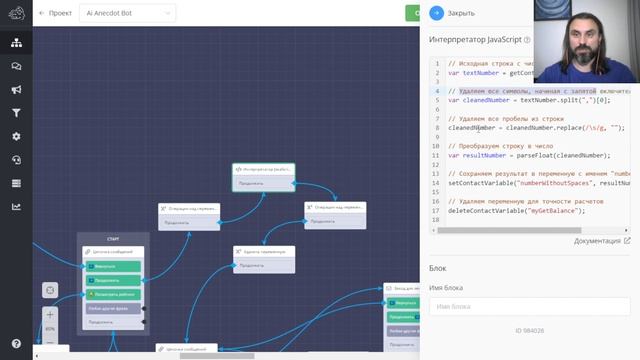Click the fit-to-screen button on canvas

(50, 290)
